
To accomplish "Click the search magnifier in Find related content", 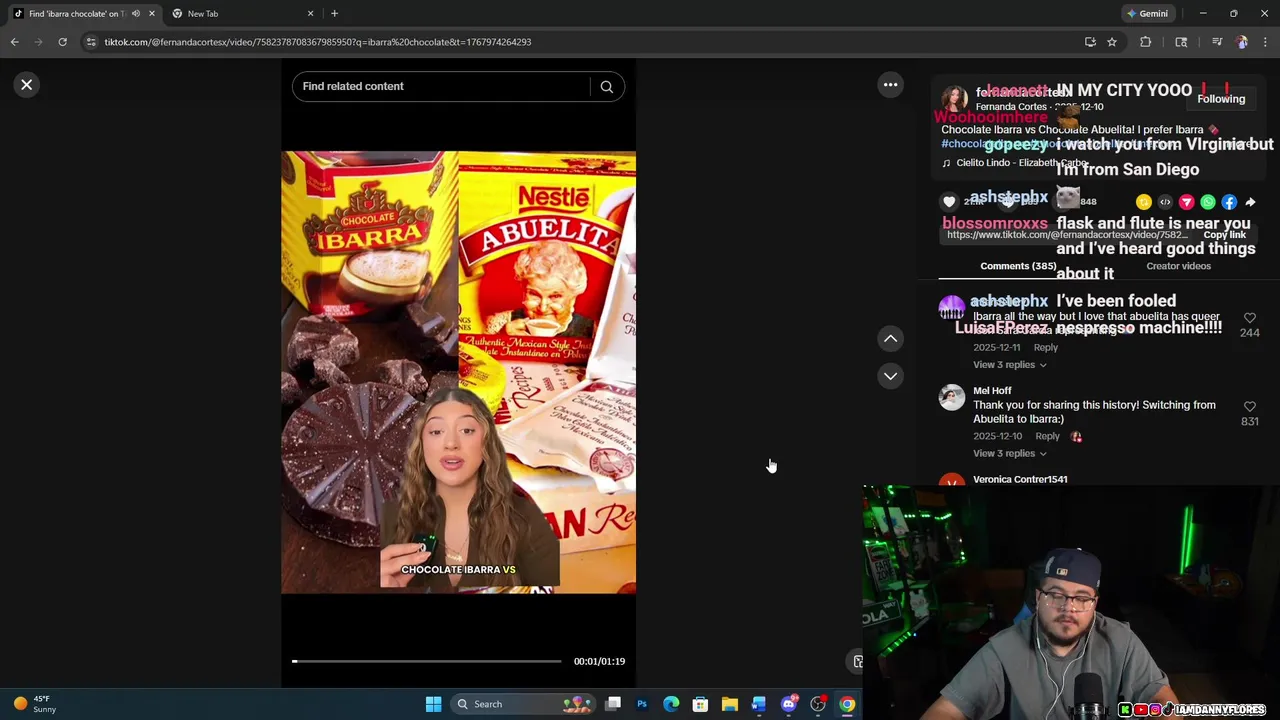I will [606, 86].
